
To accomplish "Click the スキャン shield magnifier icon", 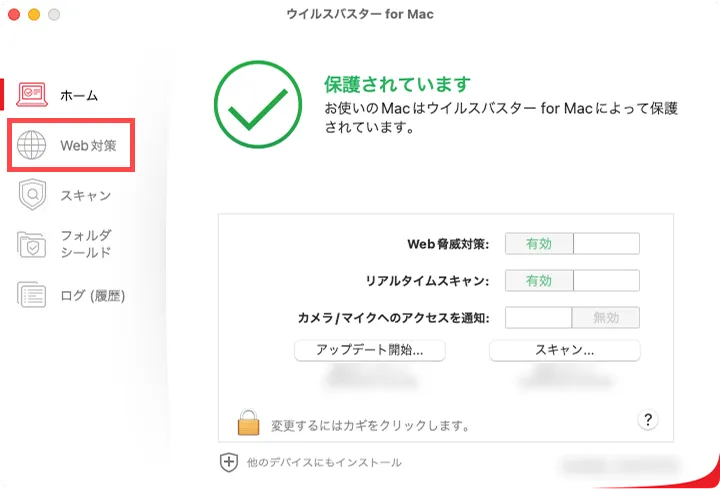I will tap(32, 195).
